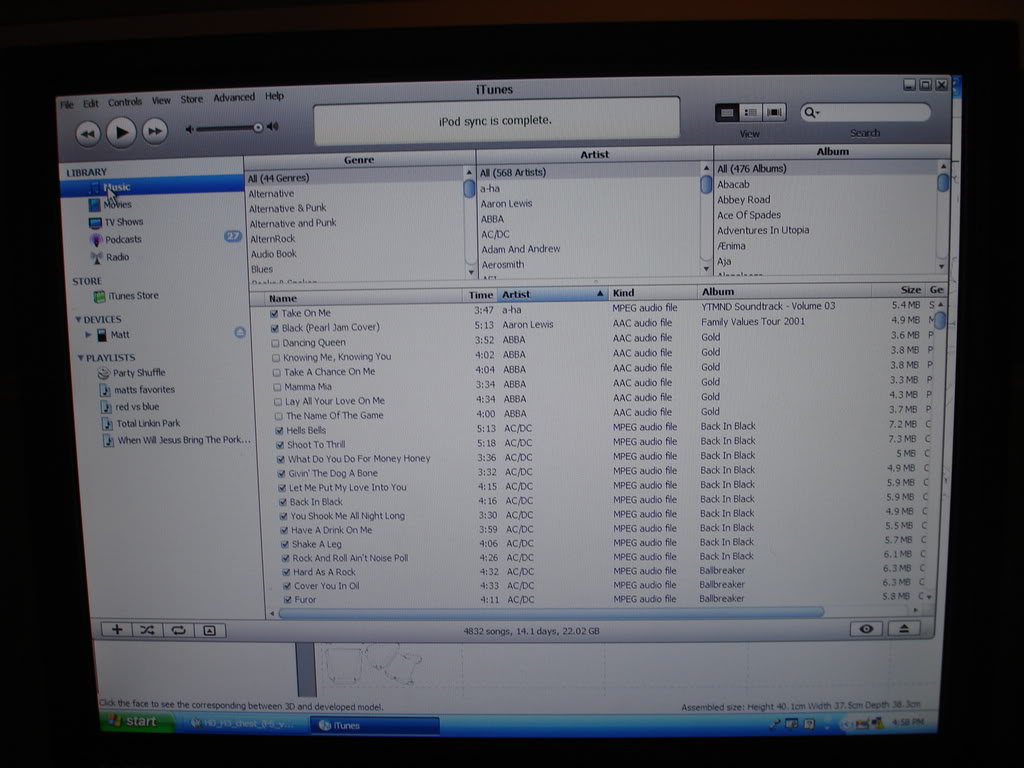
Task: Check the Dancing Queen checkbox
Action: pos(276,344)
